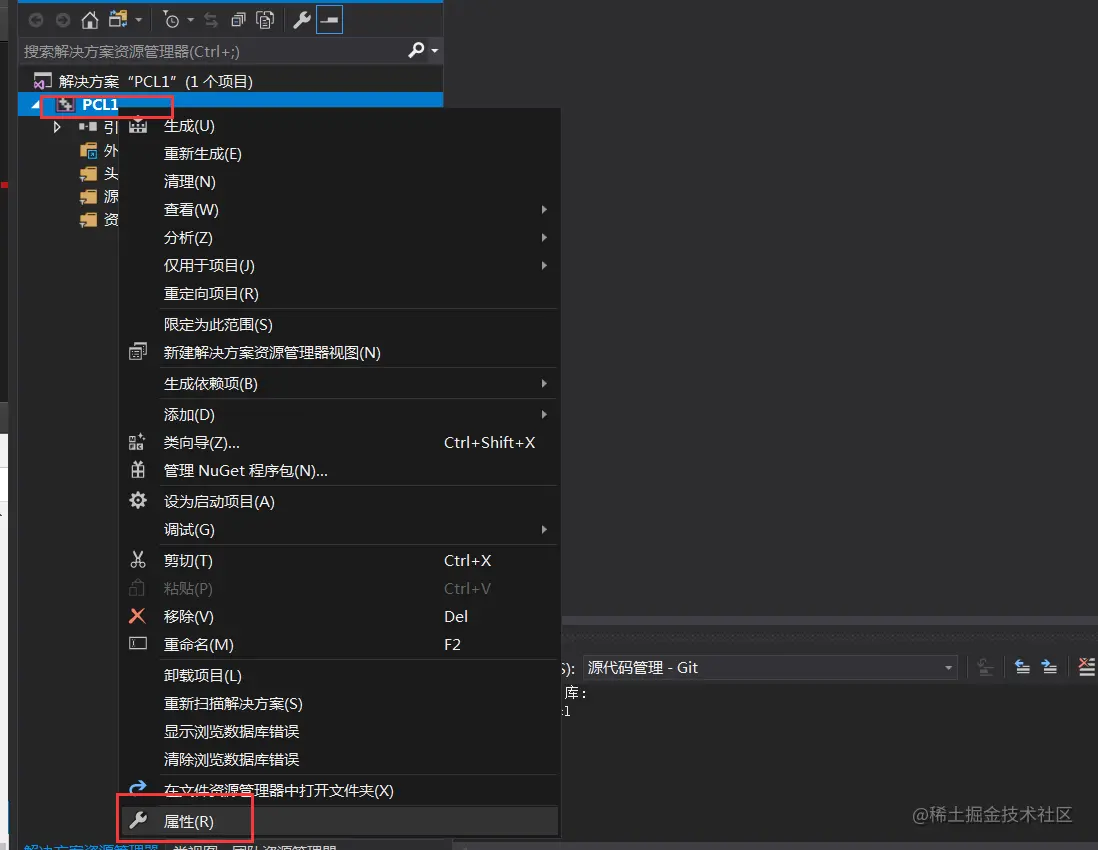Open the switch views dropdown arrow
Image resolution: width=1098 pixels, height=850 pixels.
tap(139, 20)
